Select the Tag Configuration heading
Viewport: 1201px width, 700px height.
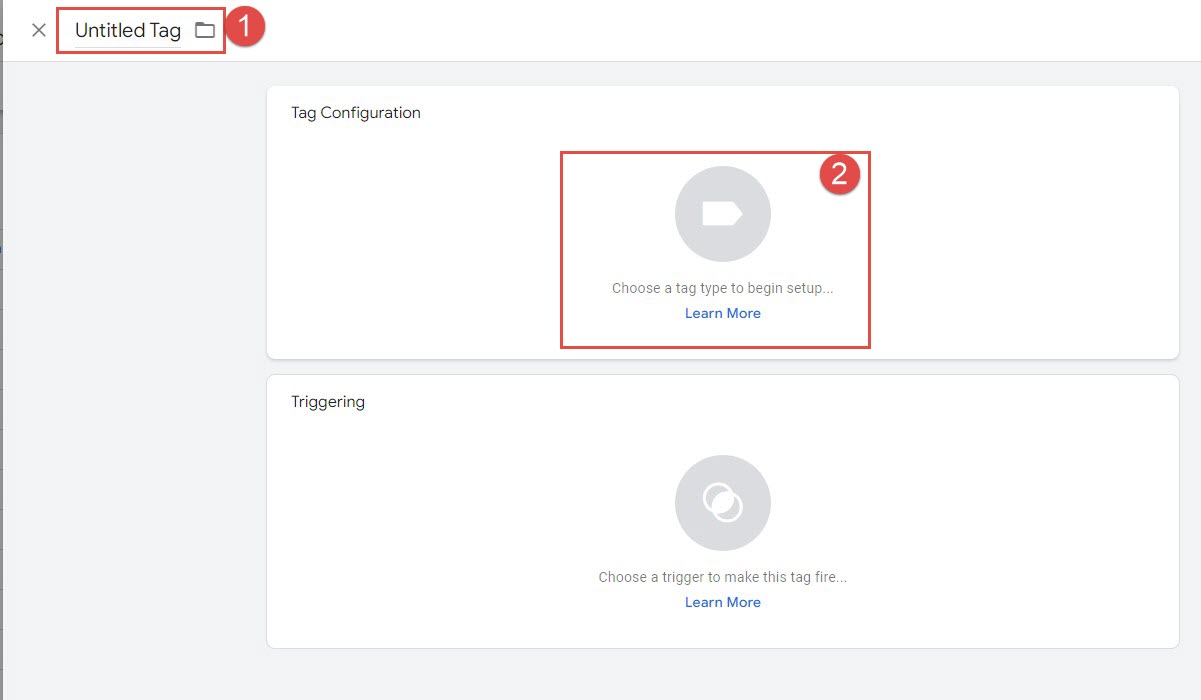click(355, 113)
